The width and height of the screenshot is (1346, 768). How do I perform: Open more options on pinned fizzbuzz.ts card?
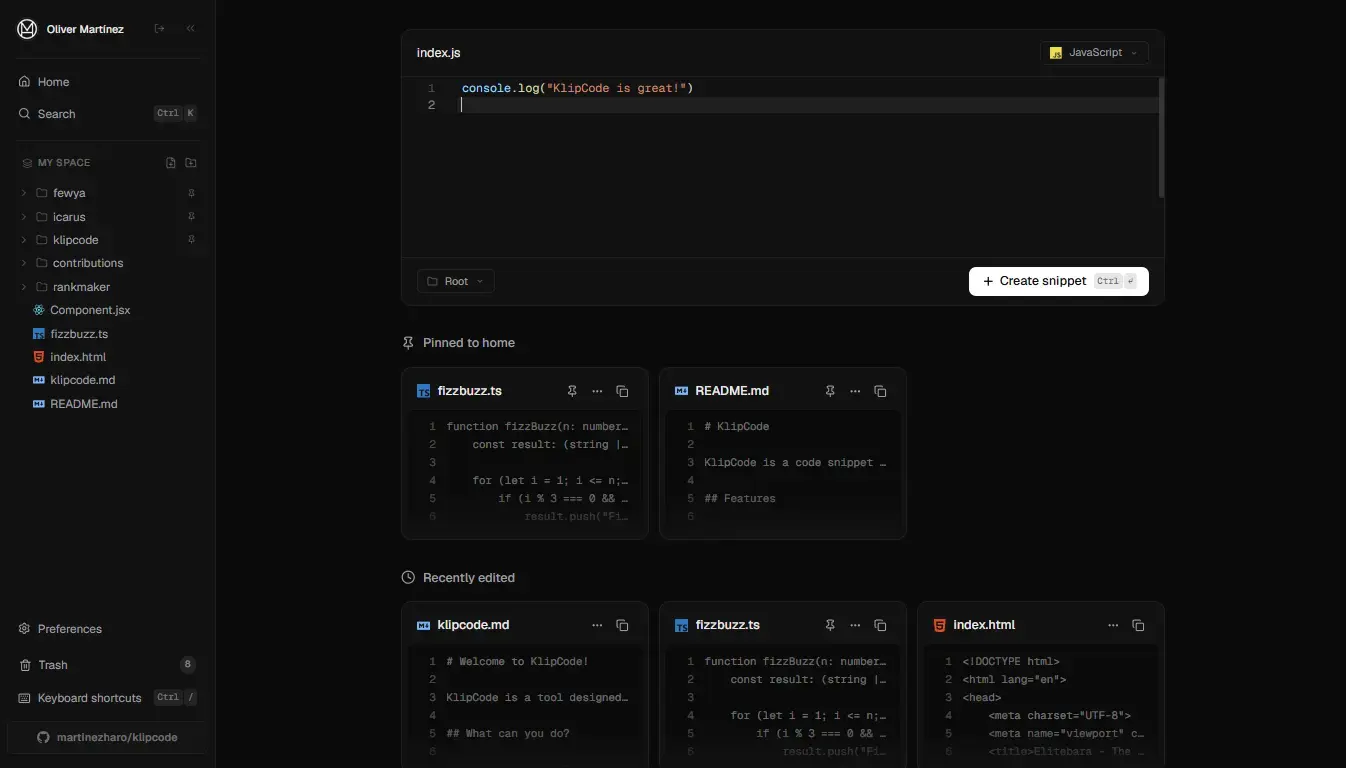597,391
